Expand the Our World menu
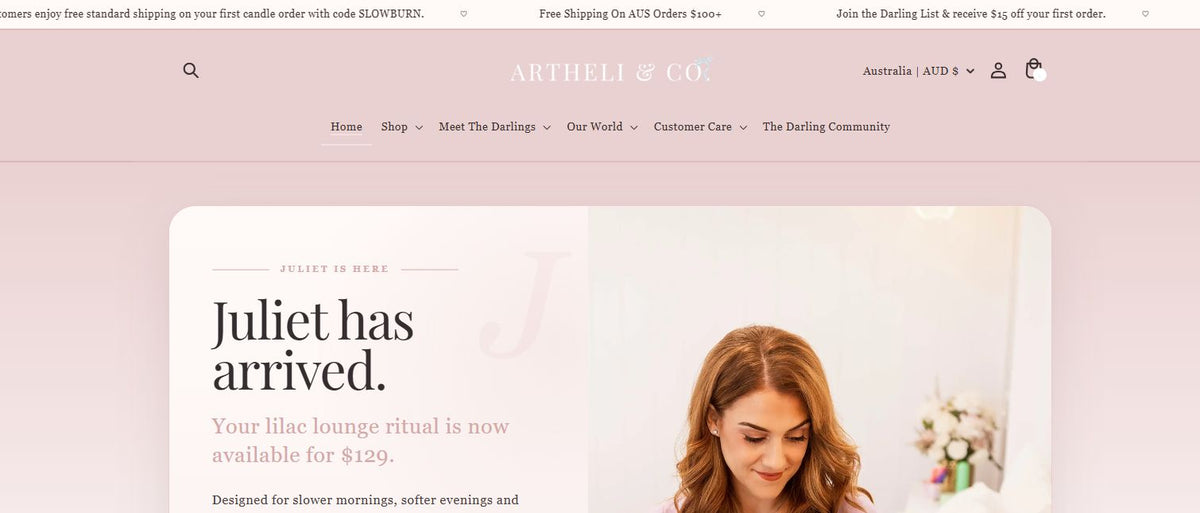 pos(602,127)
